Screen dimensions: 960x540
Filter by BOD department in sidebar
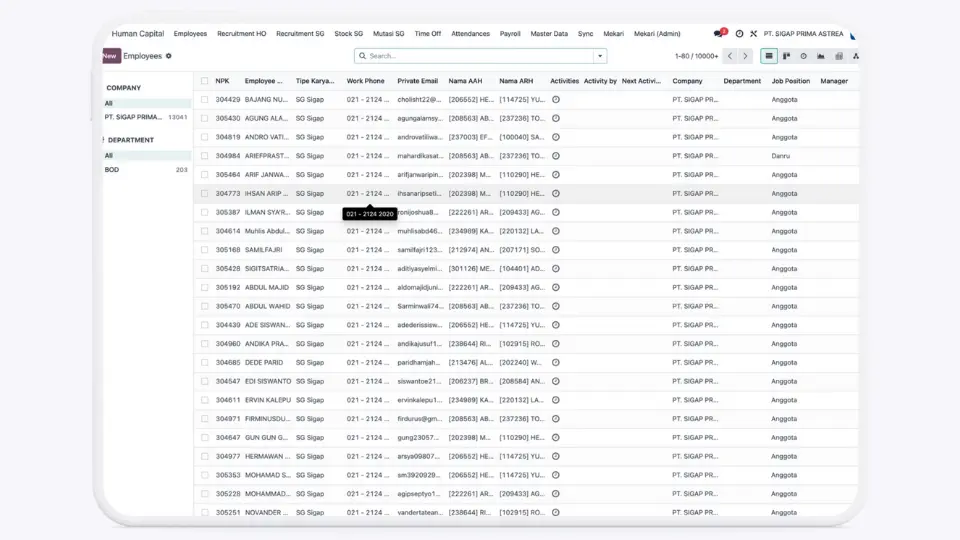(112, 170)
